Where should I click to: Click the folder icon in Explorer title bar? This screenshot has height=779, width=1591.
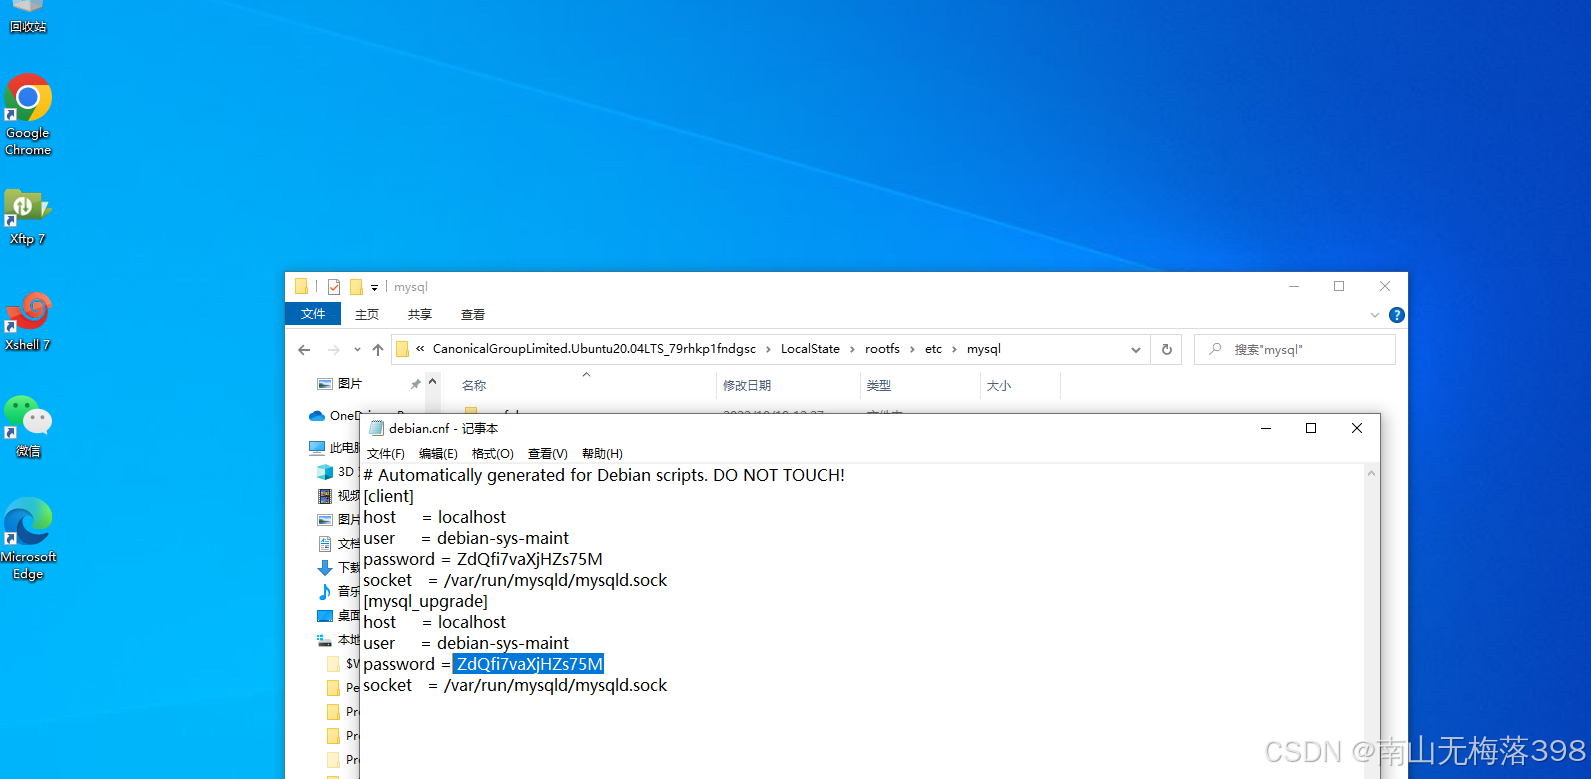point(301,286)
